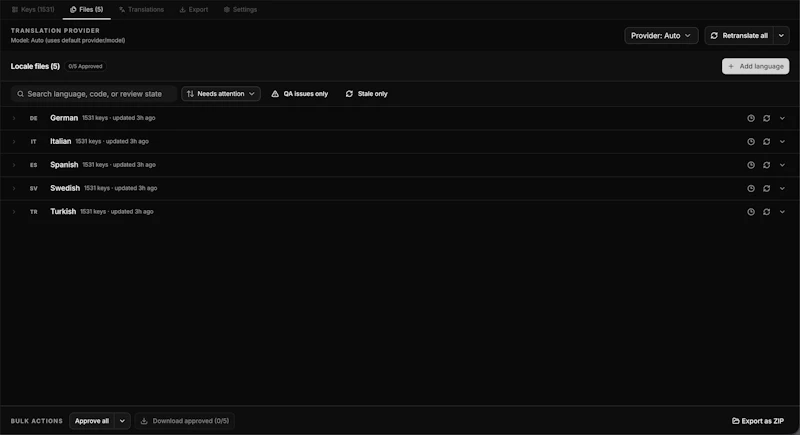Screen dimensions: 800x435
Task: Open German row options chevron
Action: click(782, 118)
